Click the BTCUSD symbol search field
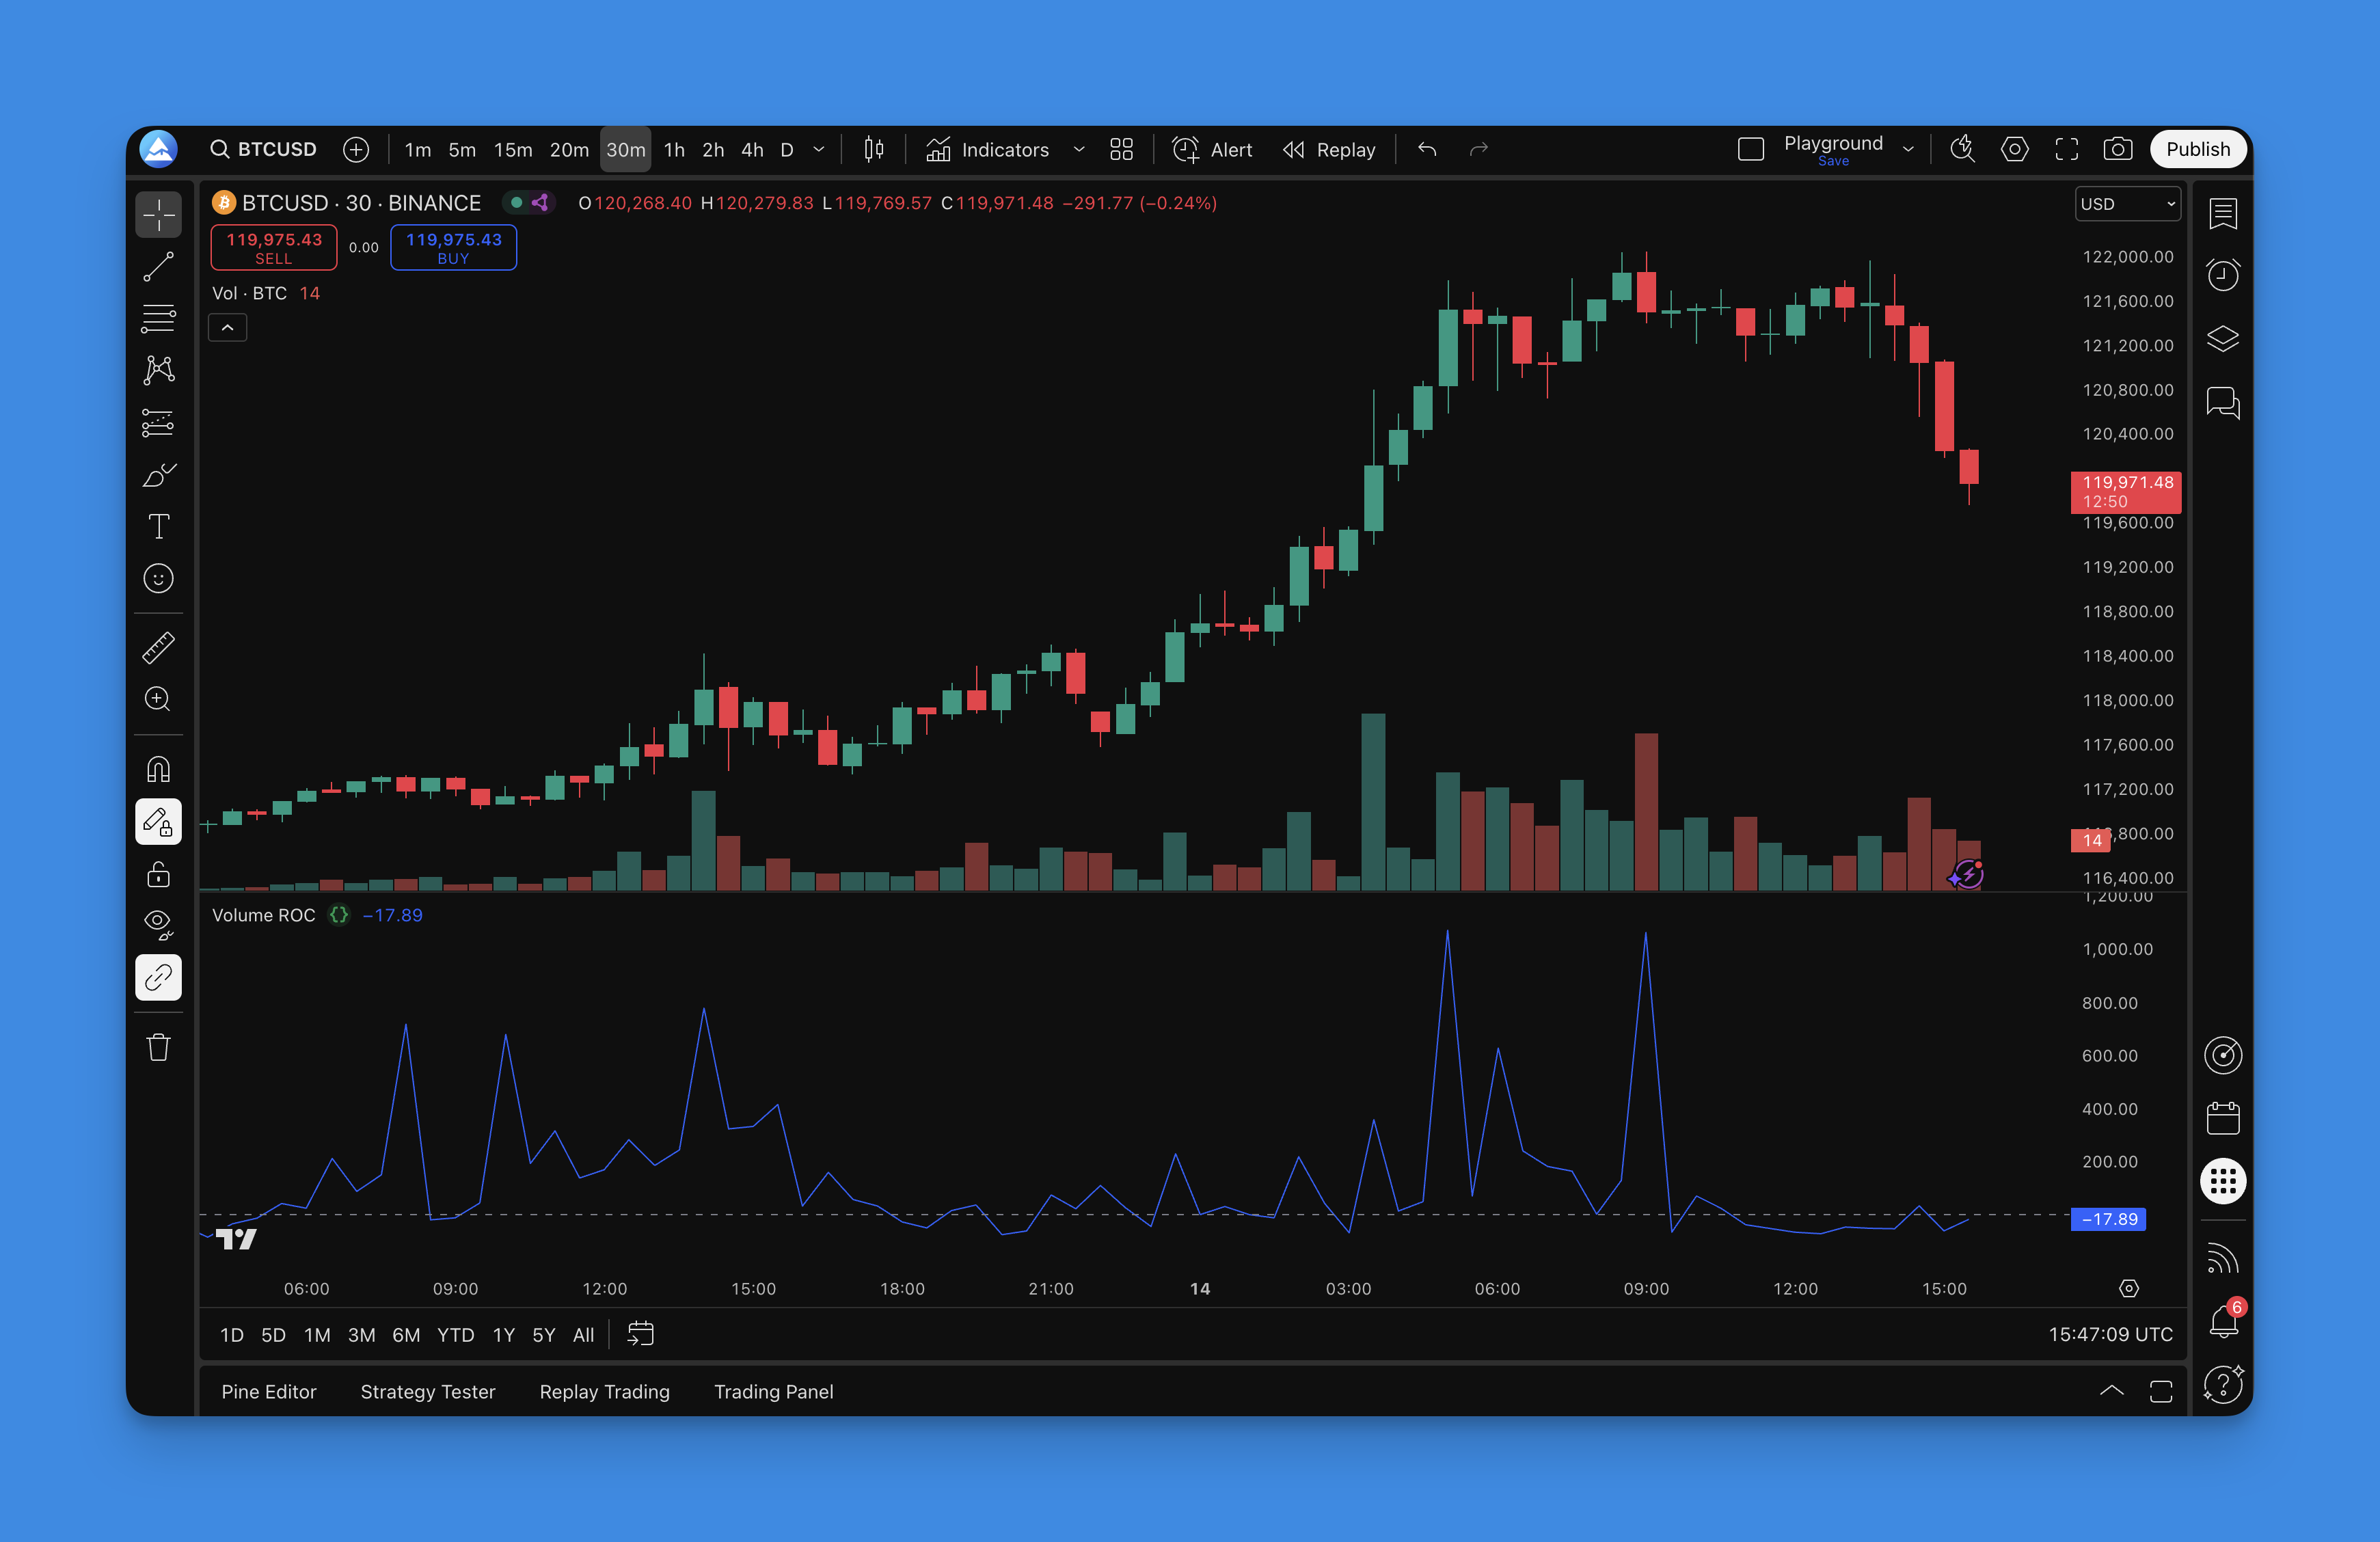 pos(263,150)
